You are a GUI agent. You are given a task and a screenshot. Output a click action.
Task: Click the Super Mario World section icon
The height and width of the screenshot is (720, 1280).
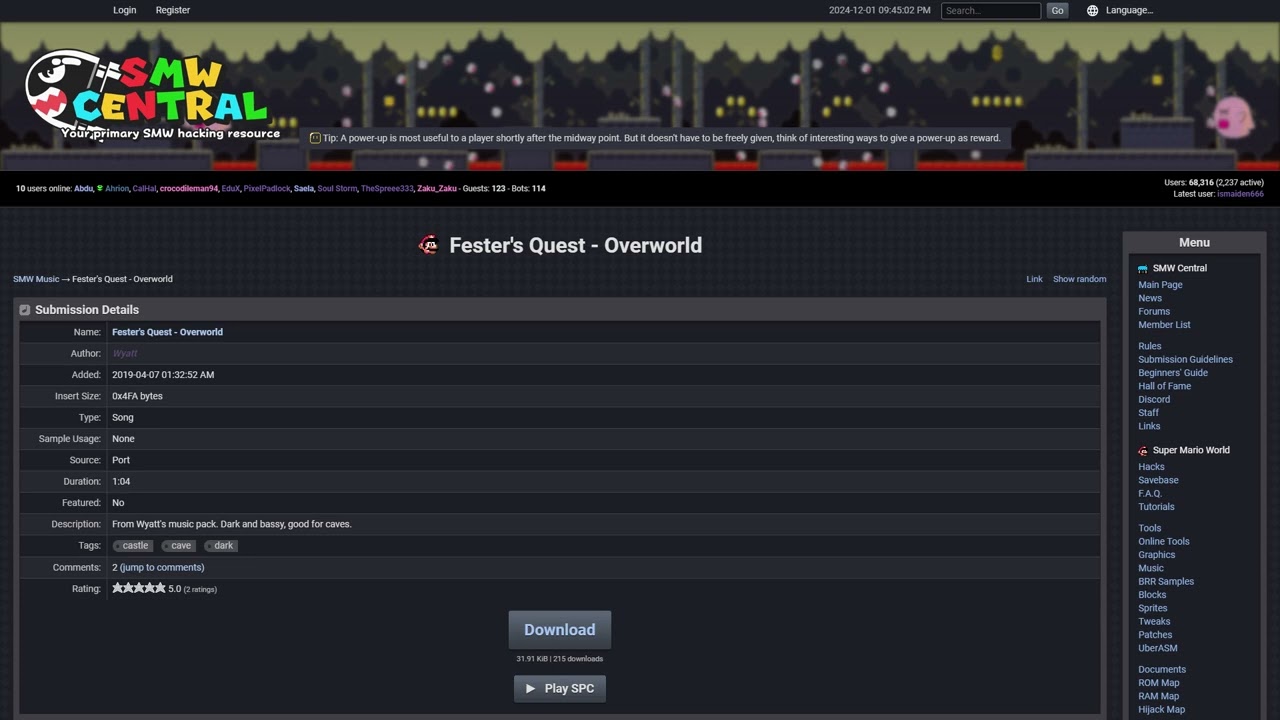click(1143, 450)
